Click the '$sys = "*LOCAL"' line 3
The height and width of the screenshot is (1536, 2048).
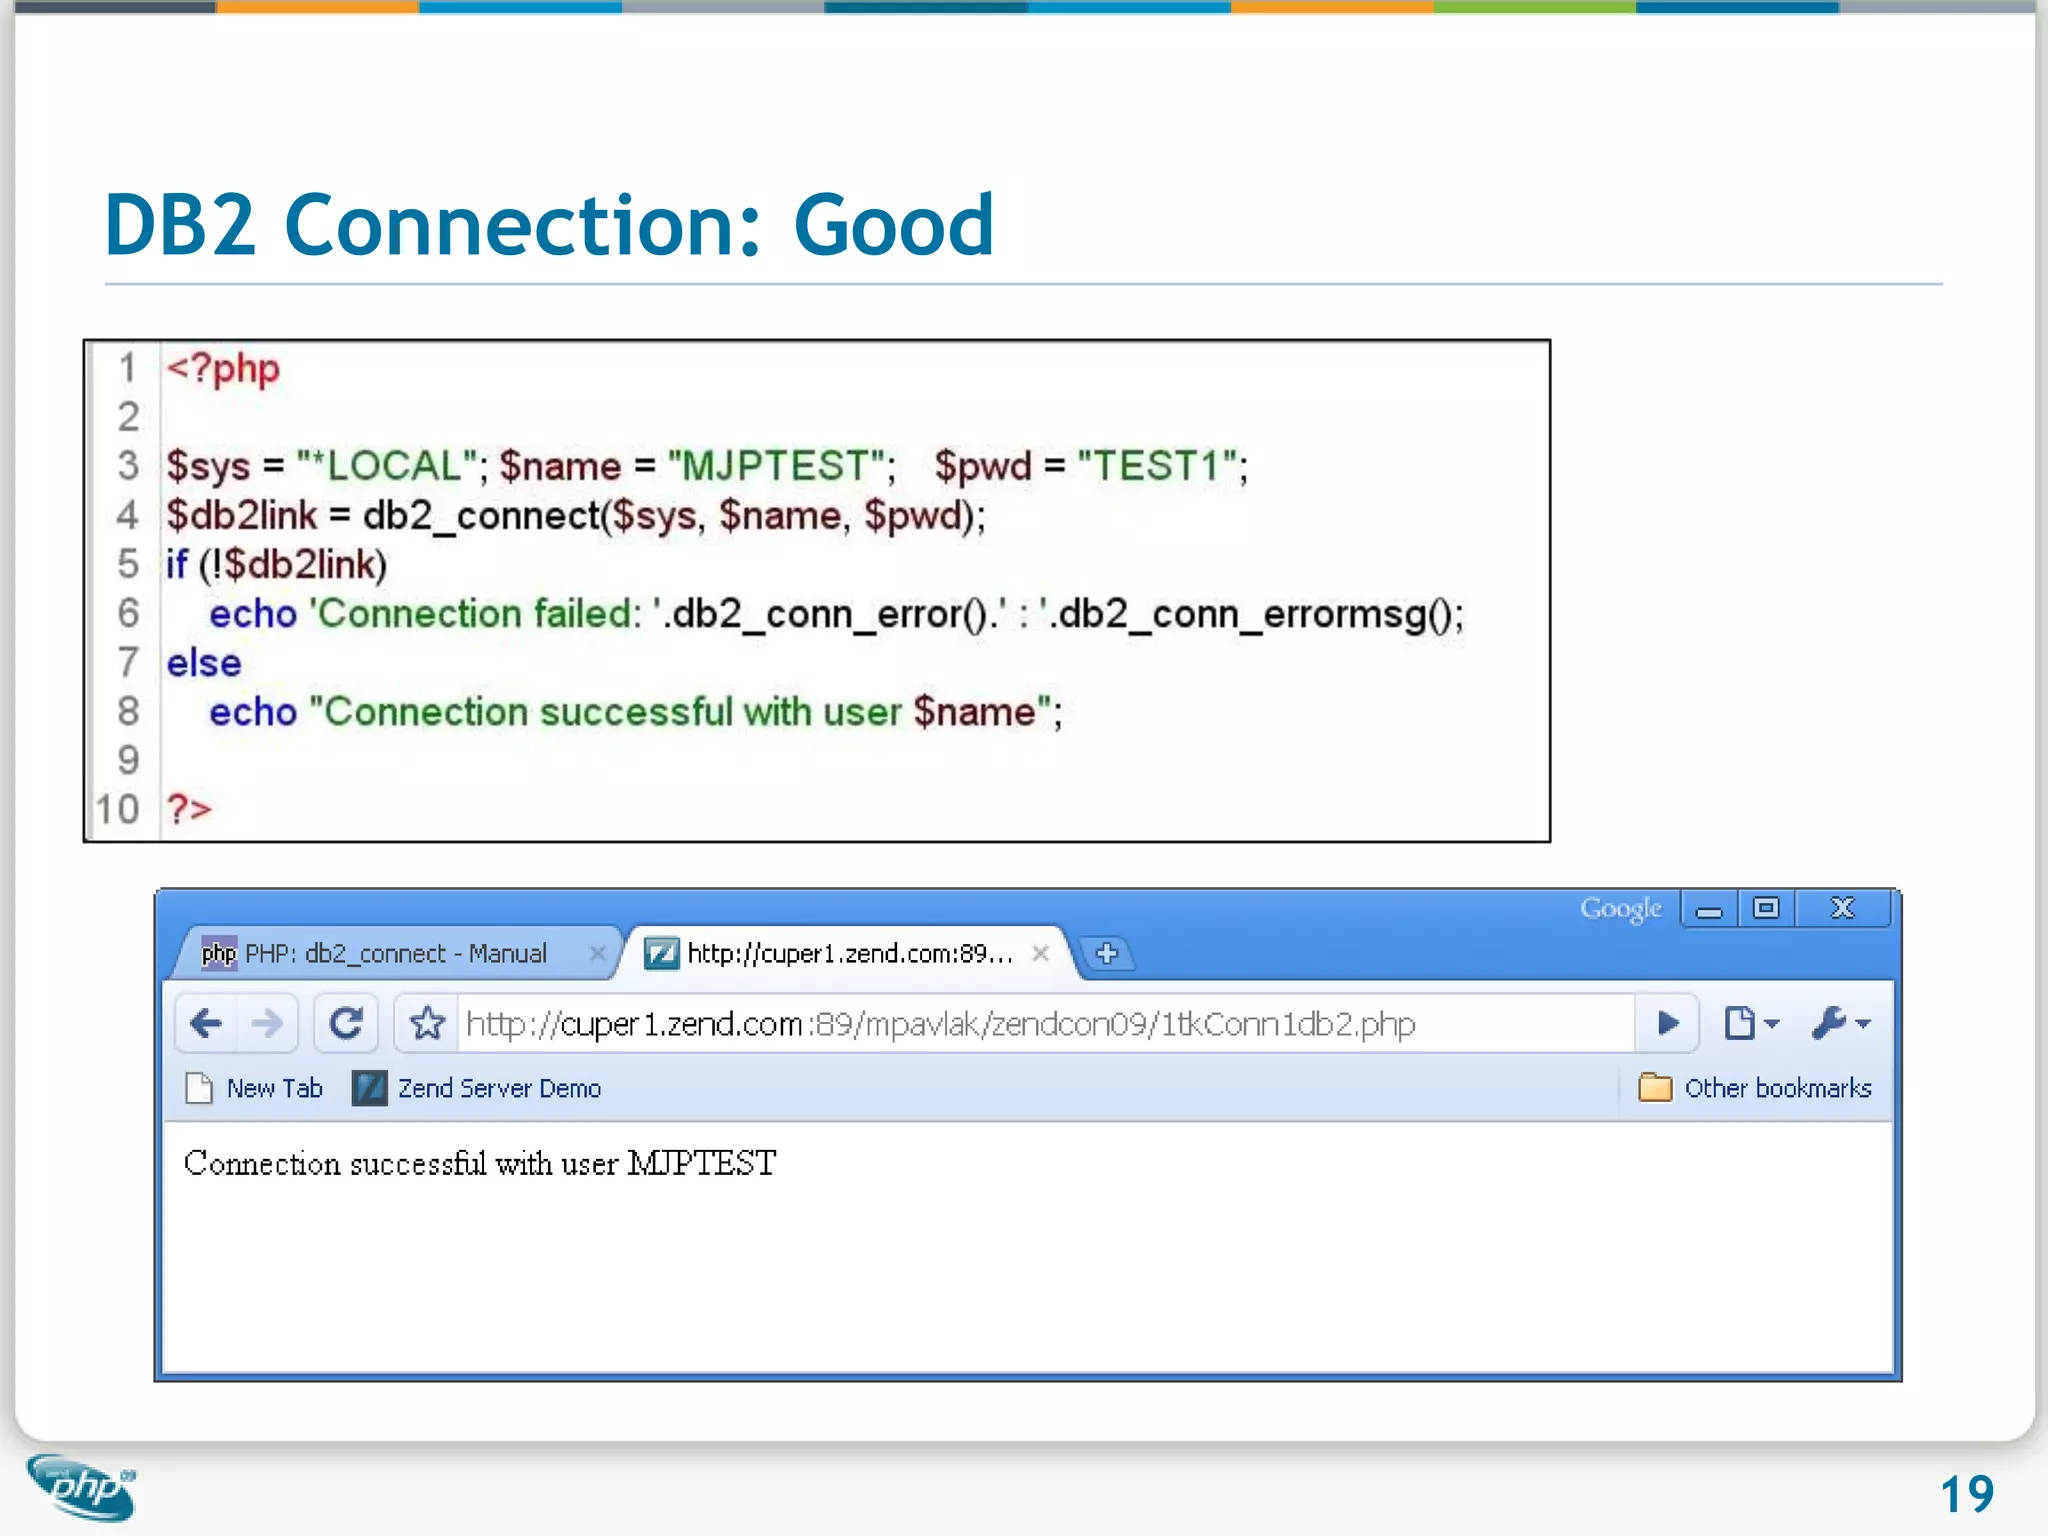point(707,466)
